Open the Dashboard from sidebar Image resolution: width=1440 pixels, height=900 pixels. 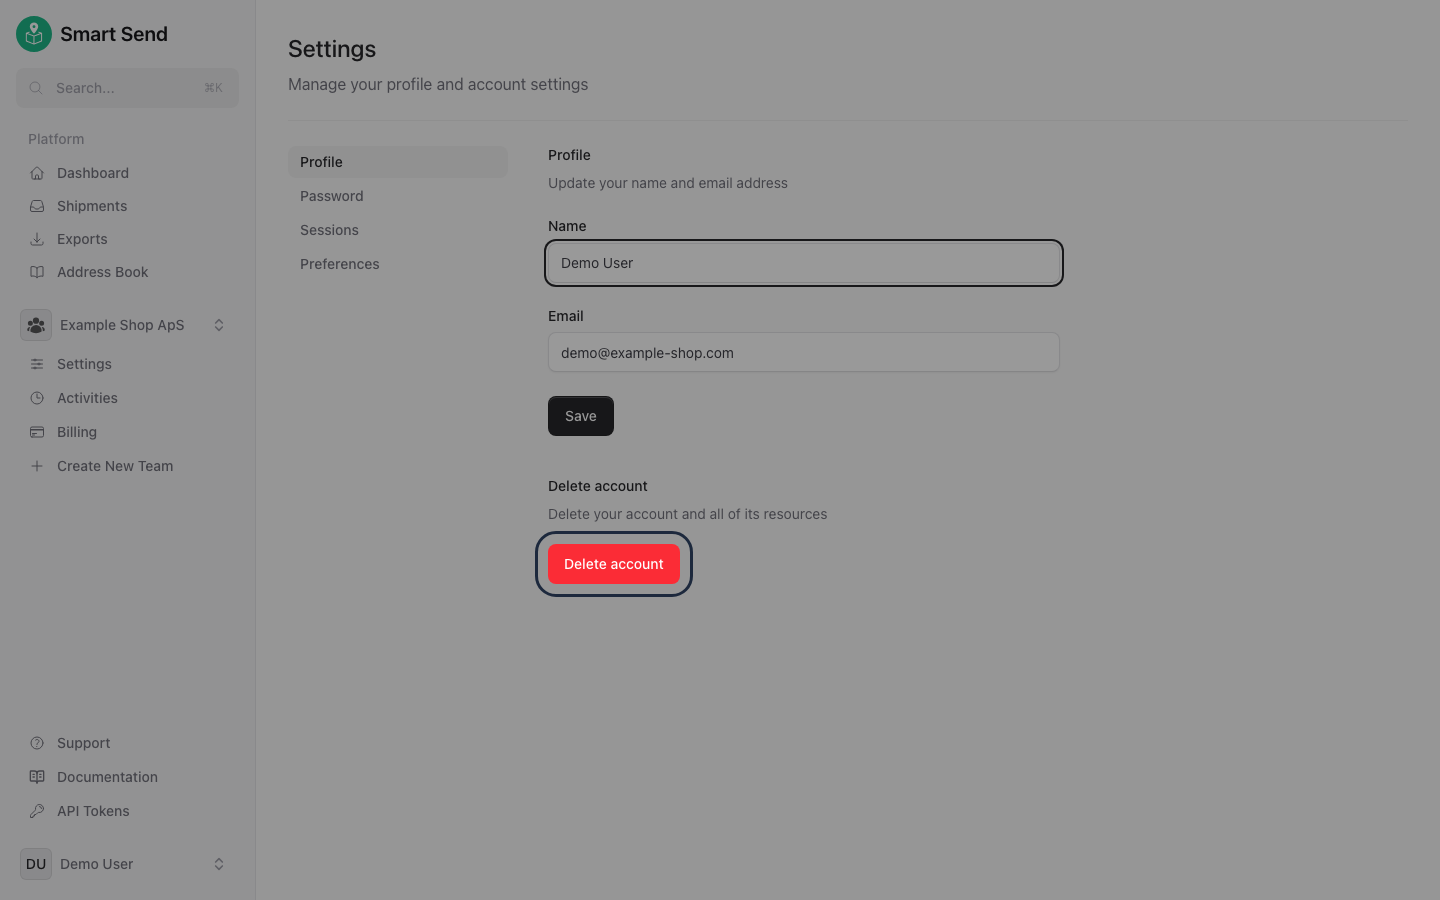point(90,172)
